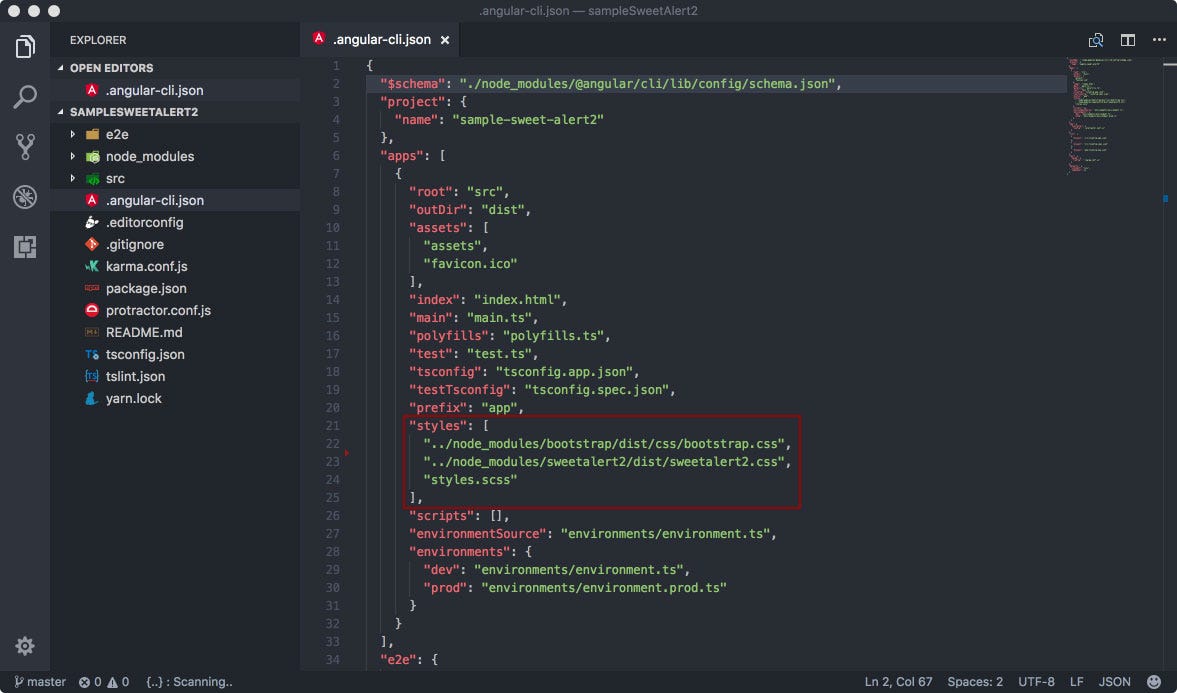
Task: Click the bootstrap.css path string
Action: pyautogui.click(x=604, y=444)
